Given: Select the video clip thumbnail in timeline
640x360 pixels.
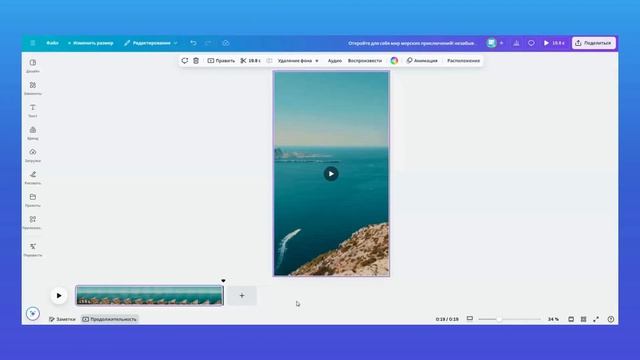Looking at the screenshot, I should pos(149,296).
